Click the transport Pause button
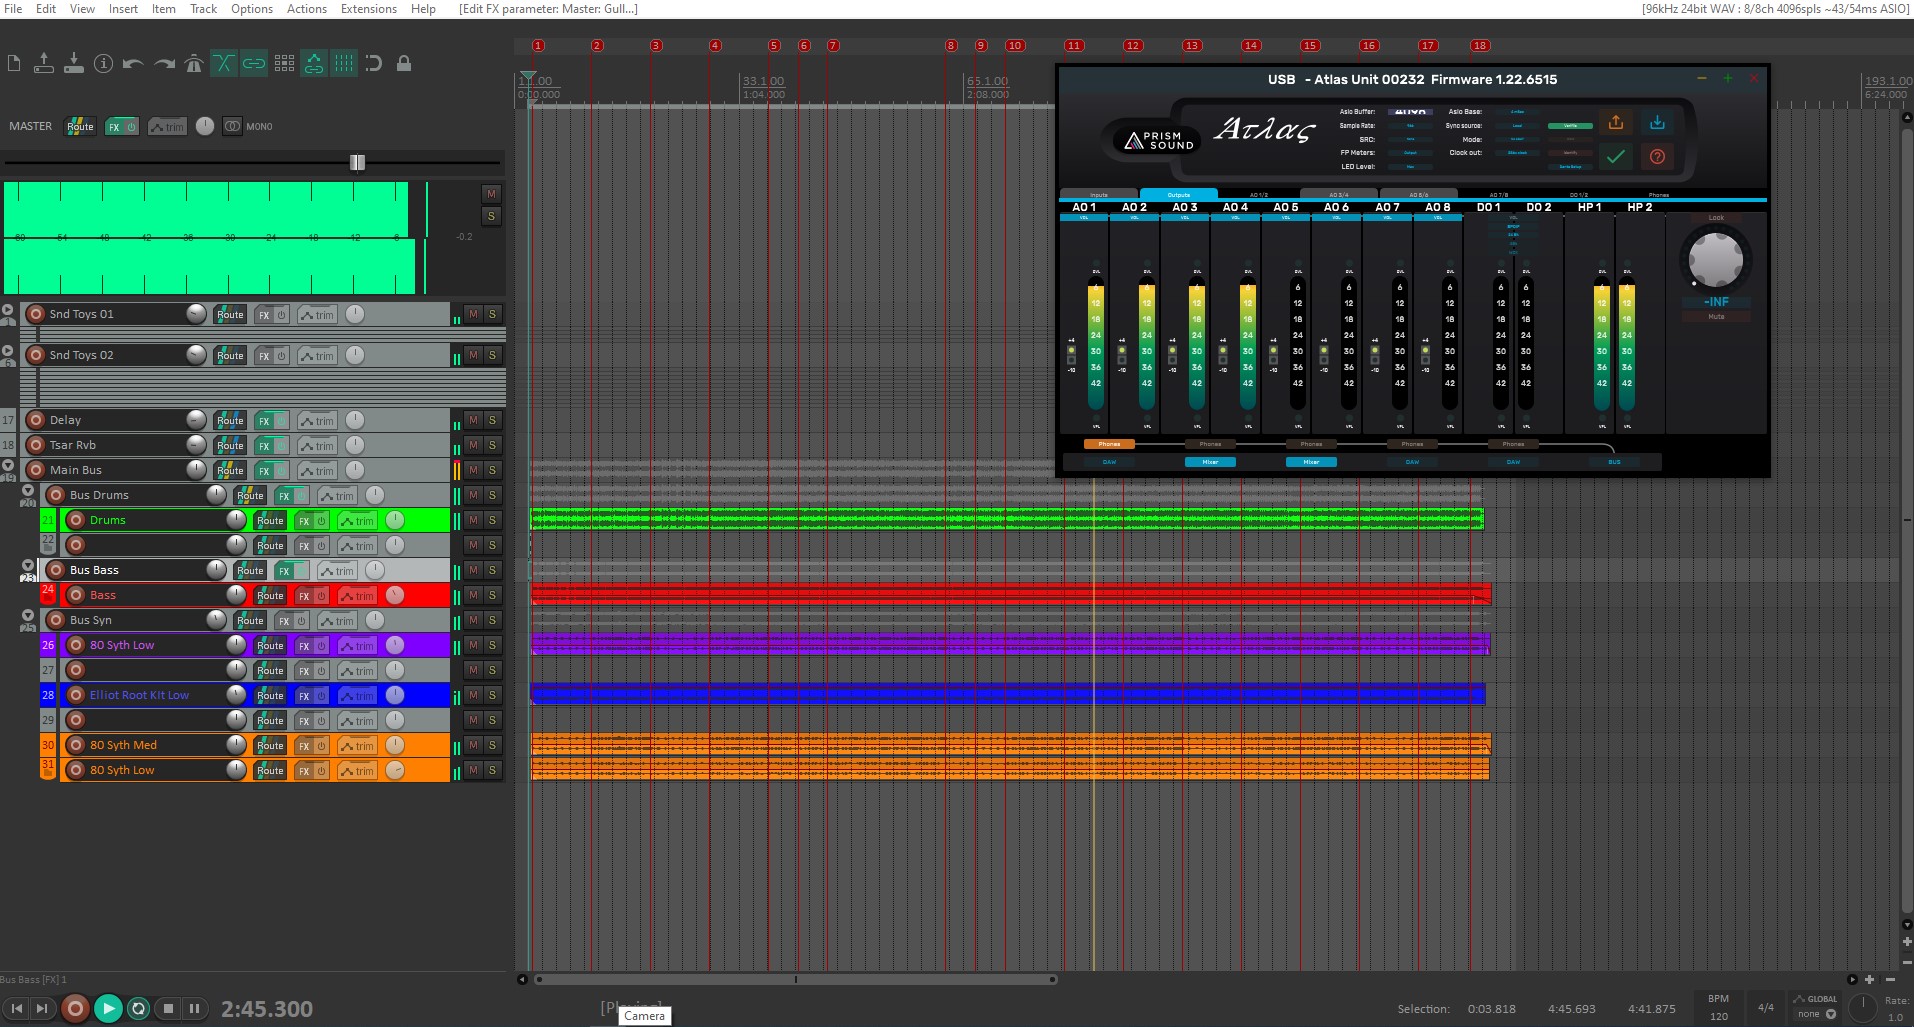This screenshot has height=1027, width=1914. click(x=194, y=1009)
